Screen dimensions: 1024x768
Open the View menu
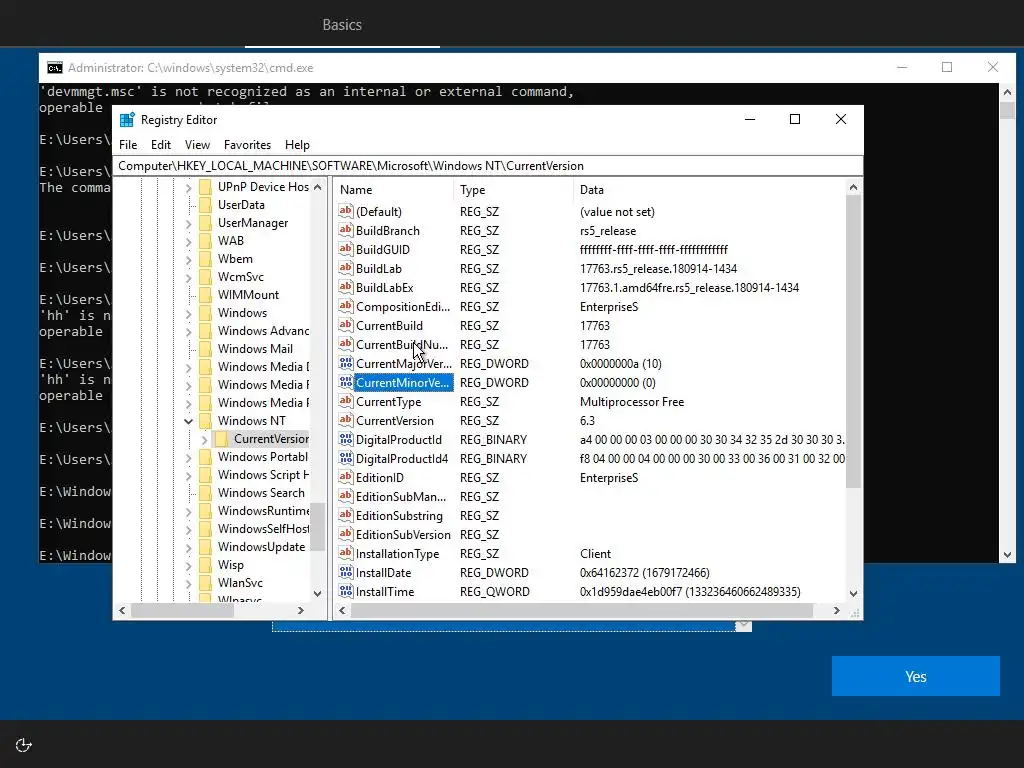197,145
